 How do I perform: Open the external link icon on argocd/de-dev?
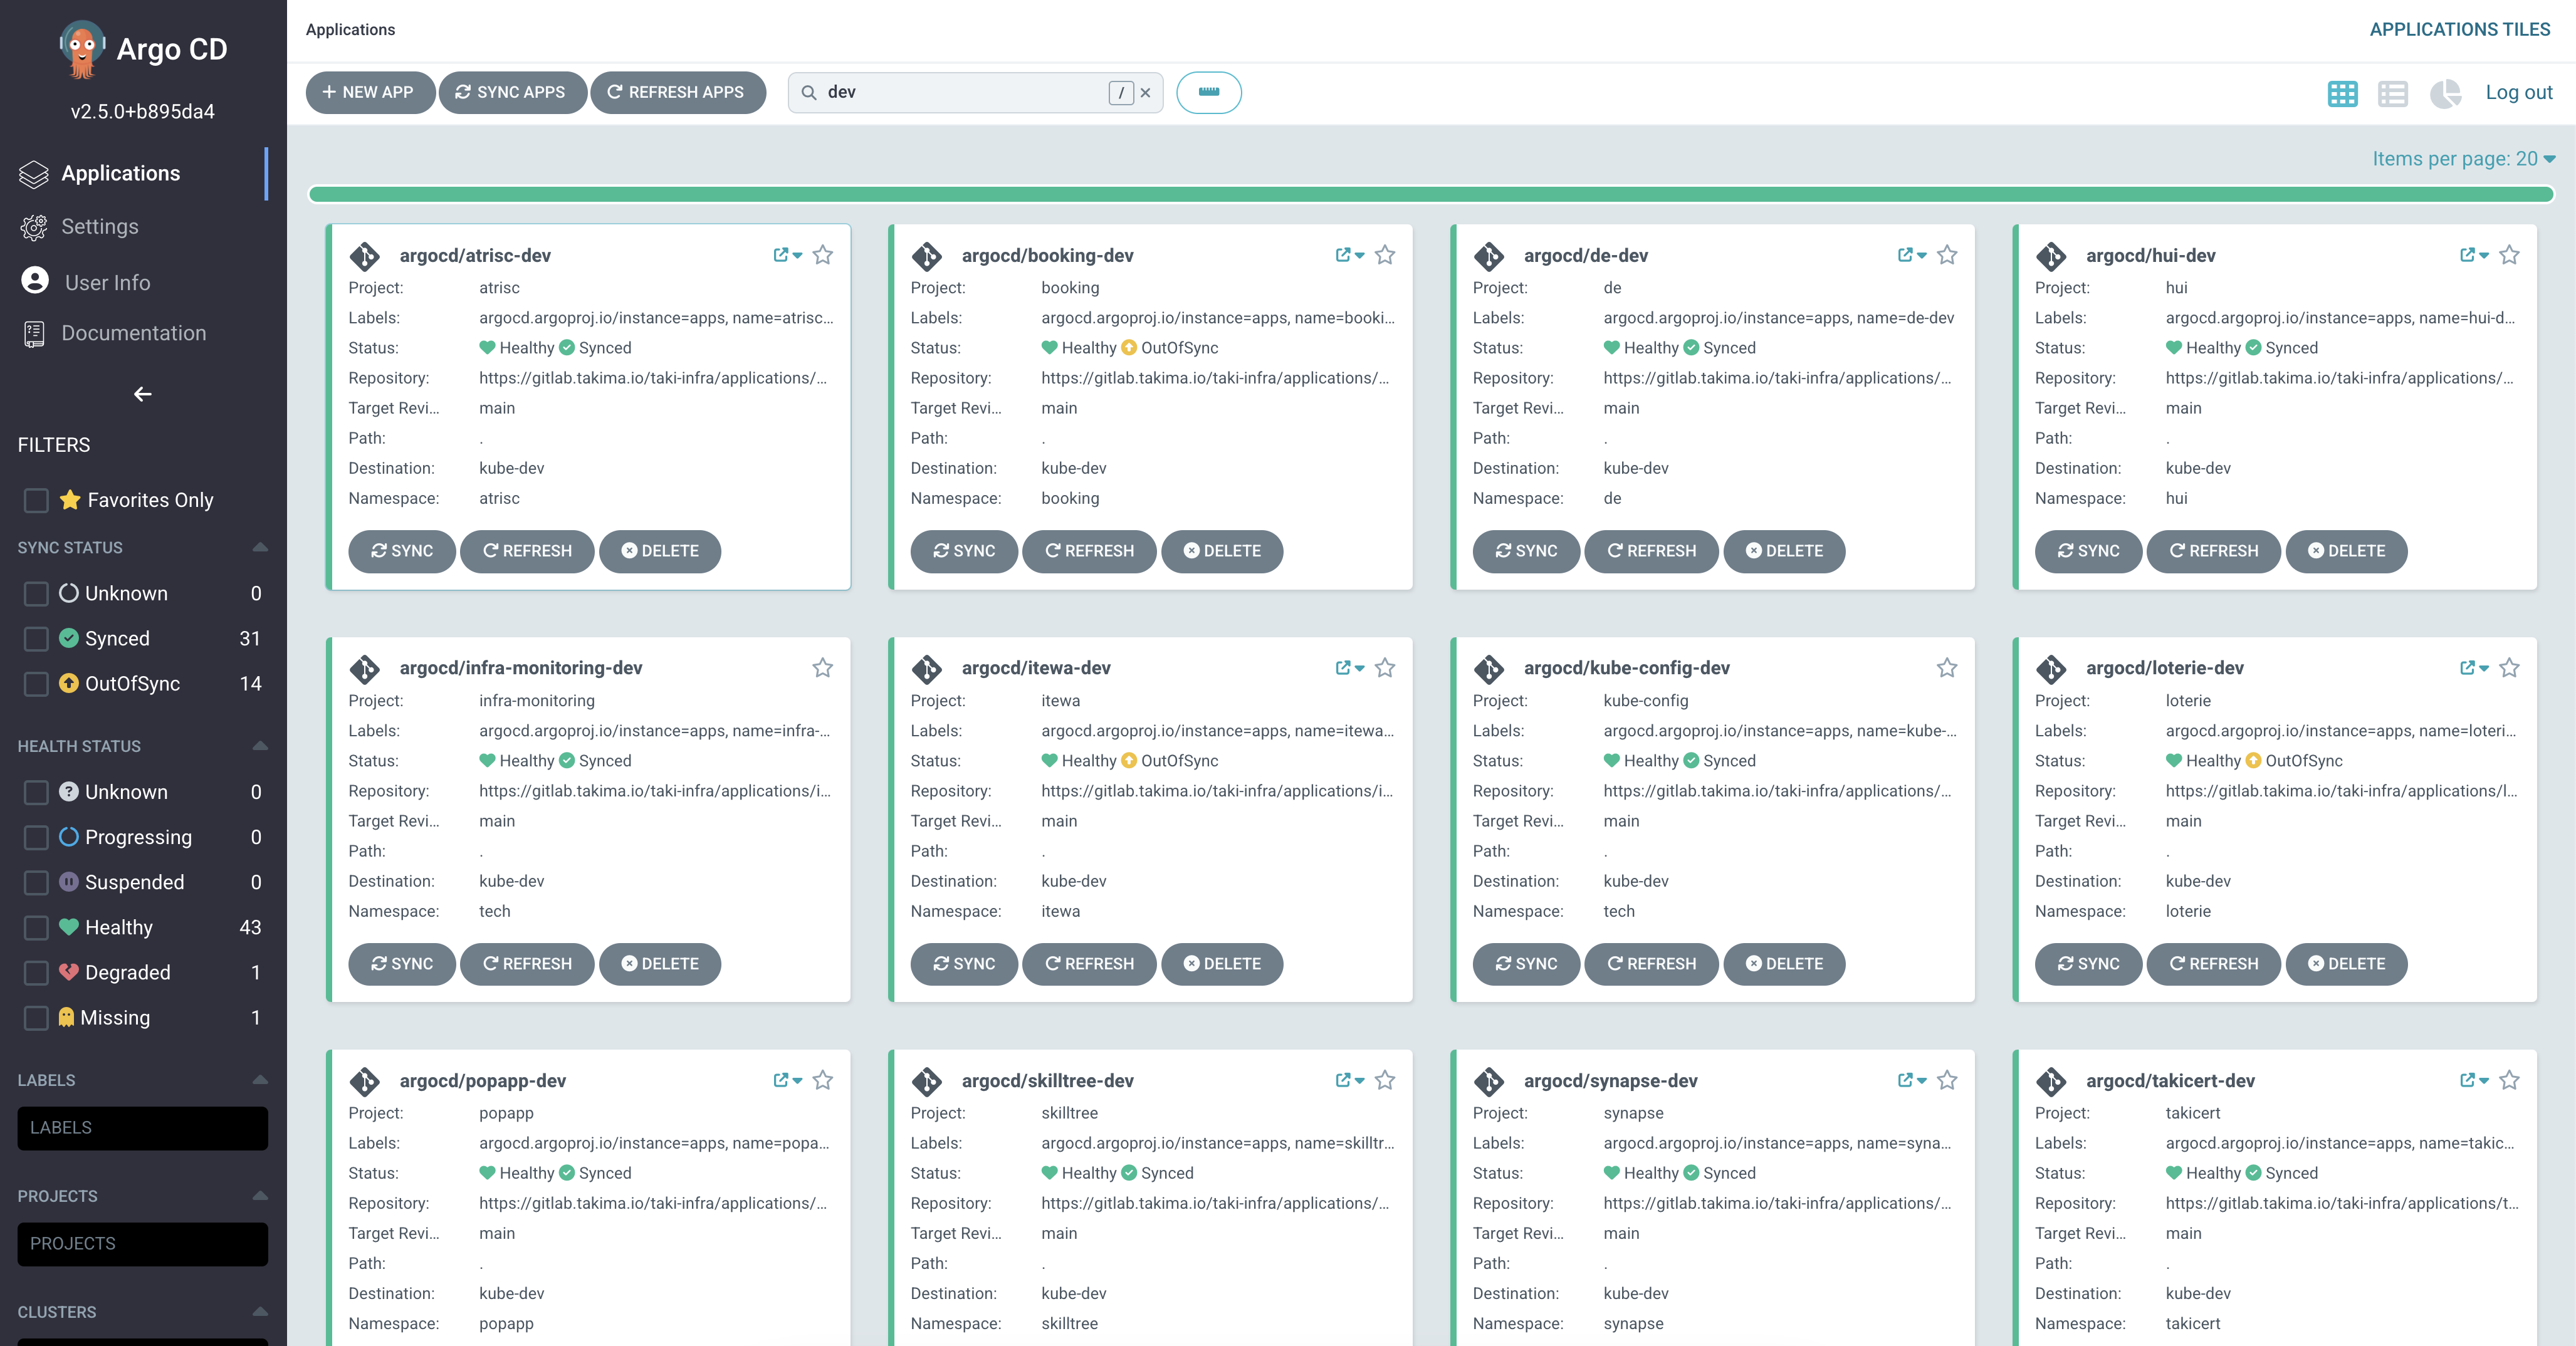pyautogui.click(x=1905, y=255)
